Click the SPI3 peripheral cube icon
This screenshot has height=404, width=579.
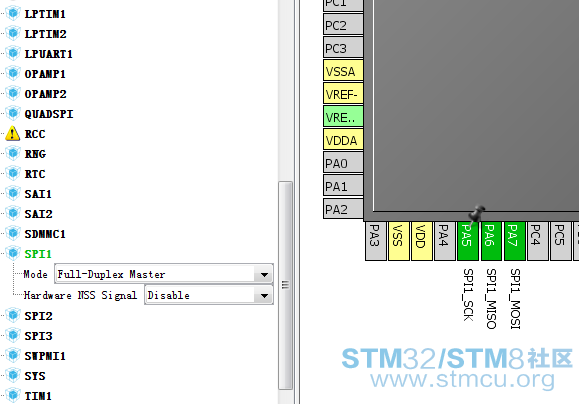13,335
